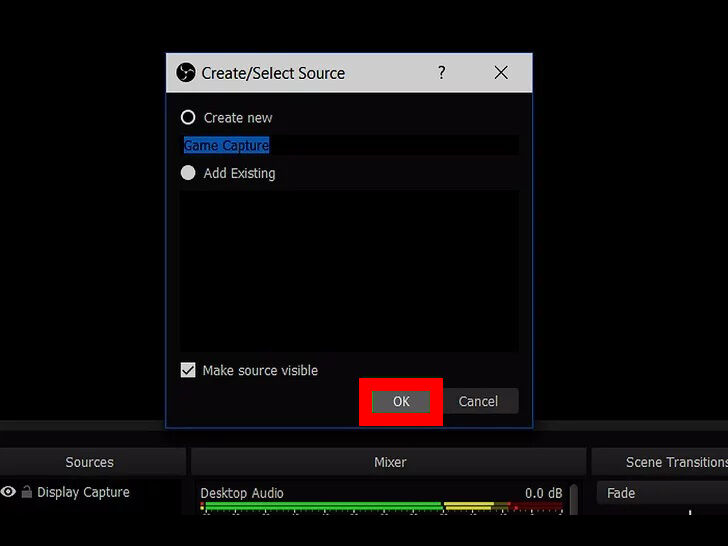Click the Sources panel header
728x546 pixels.
point(90,462)
